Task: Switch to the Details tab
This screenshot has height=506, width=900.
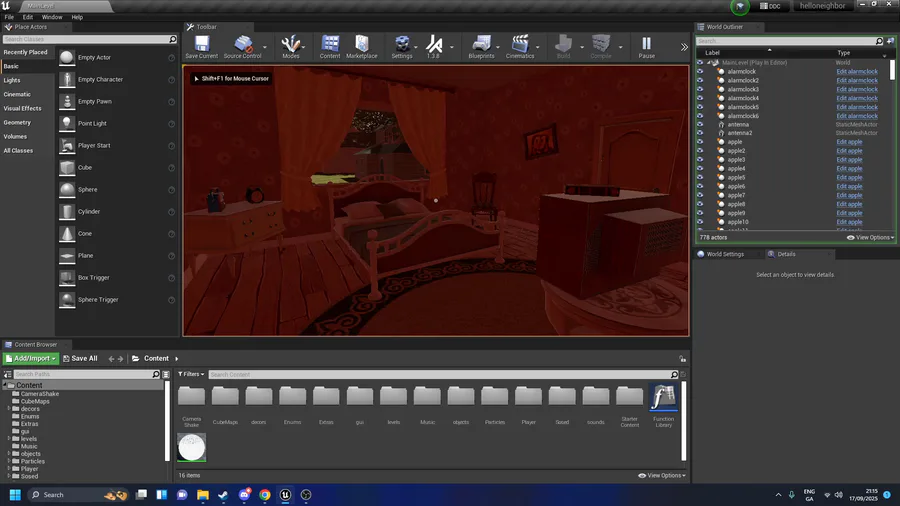Action: point(786,254)
